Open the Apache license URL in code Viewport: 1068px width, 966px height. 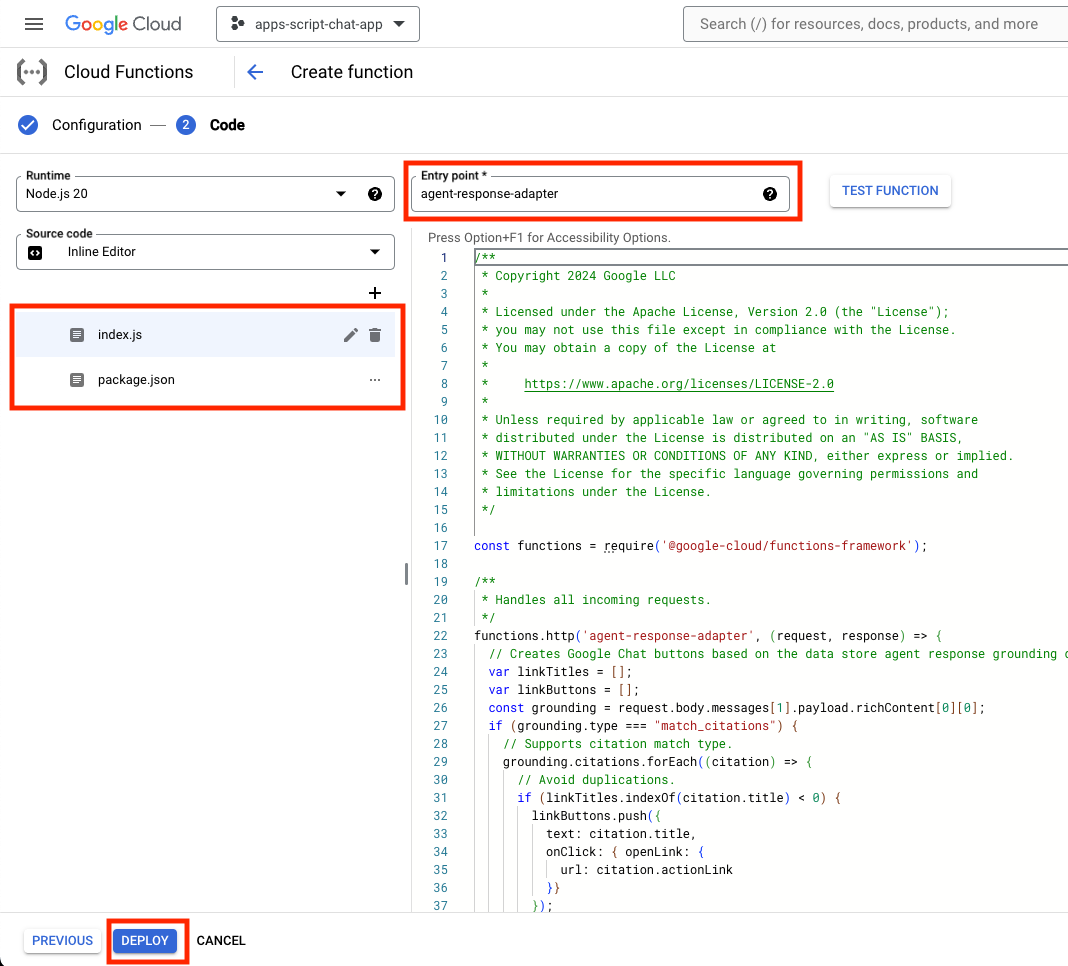pos(678,384)
